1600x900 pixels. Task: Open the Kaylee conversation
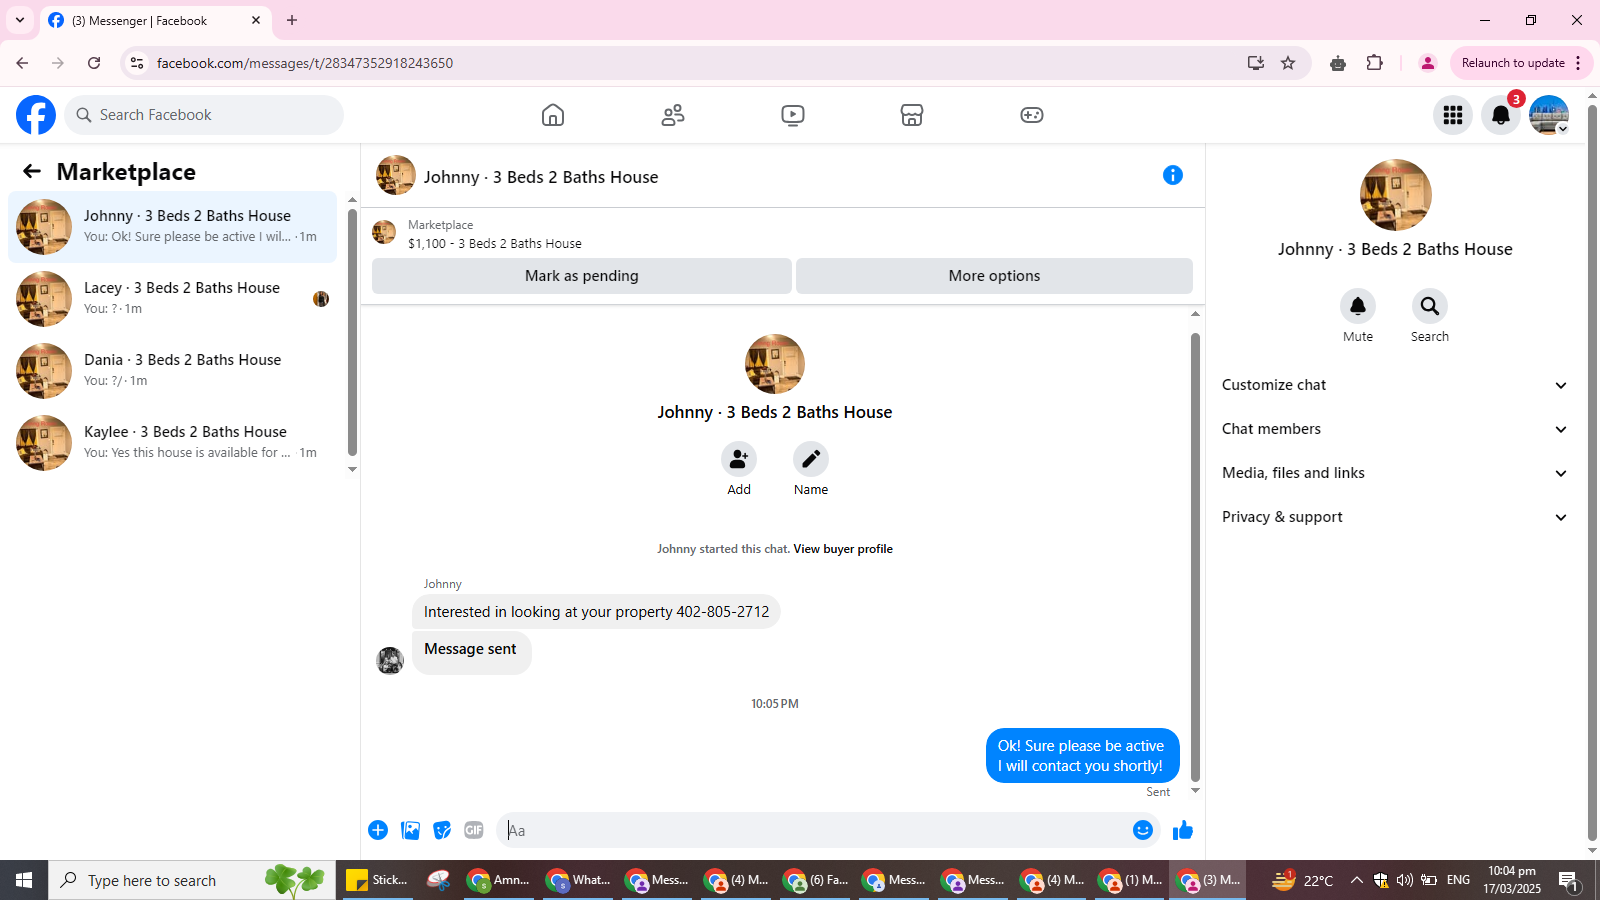click(172, 443)
